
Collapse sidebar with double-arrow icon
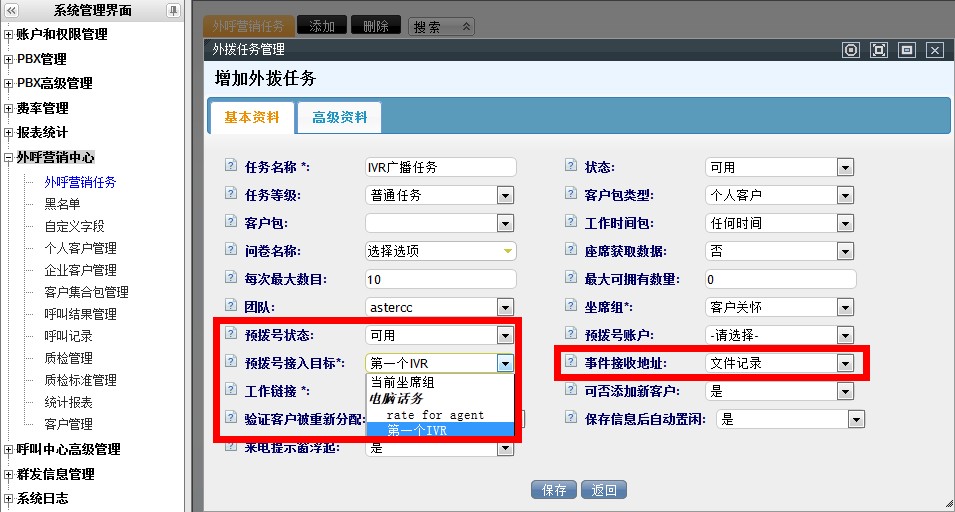(11, 10)
